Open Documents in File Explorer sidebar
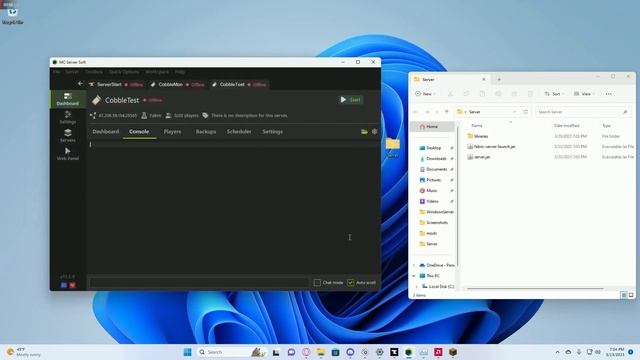The height and width of the screenshot is (360, 640). point(436,169)
